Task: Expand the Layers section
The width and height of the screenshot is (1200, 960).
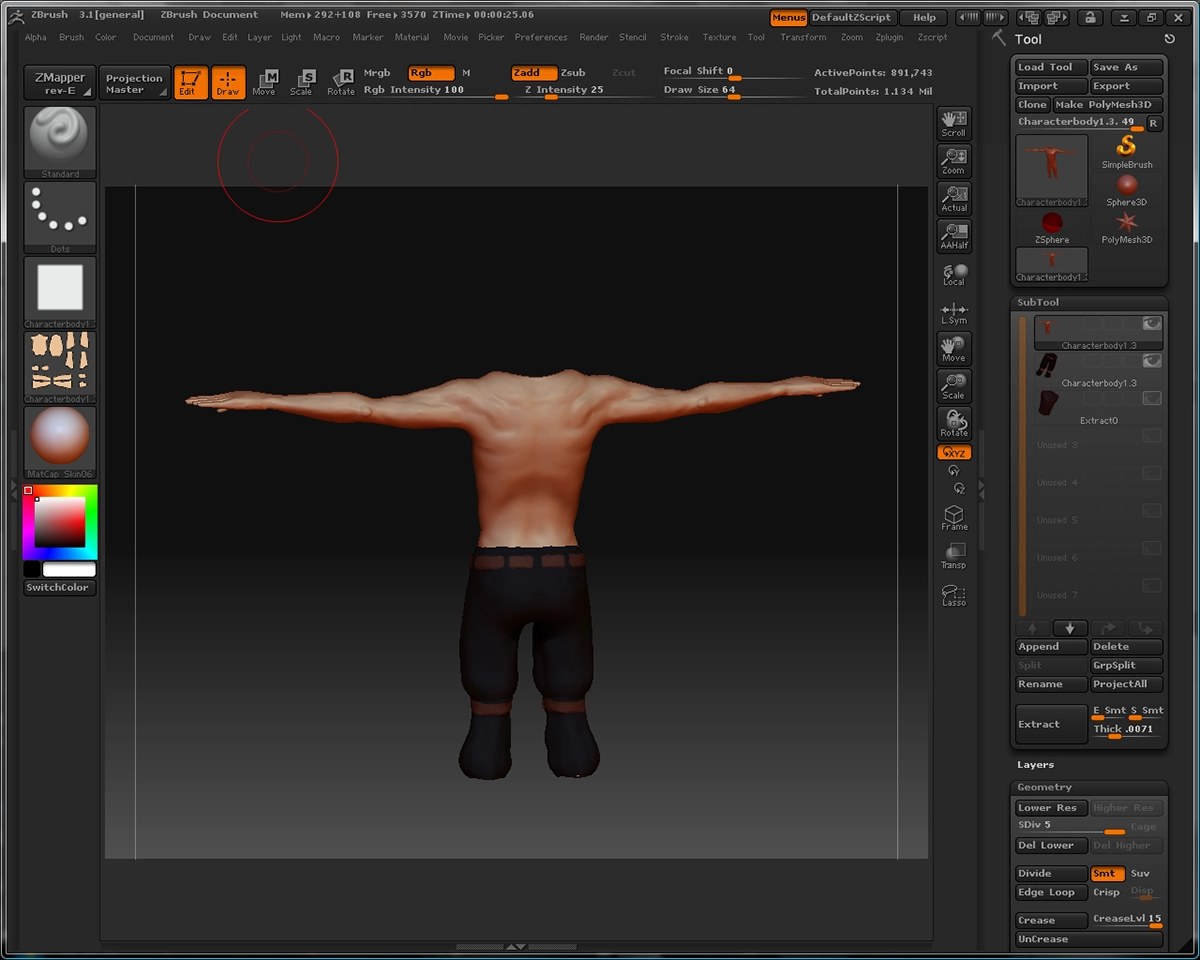Action: [1036, 765]
